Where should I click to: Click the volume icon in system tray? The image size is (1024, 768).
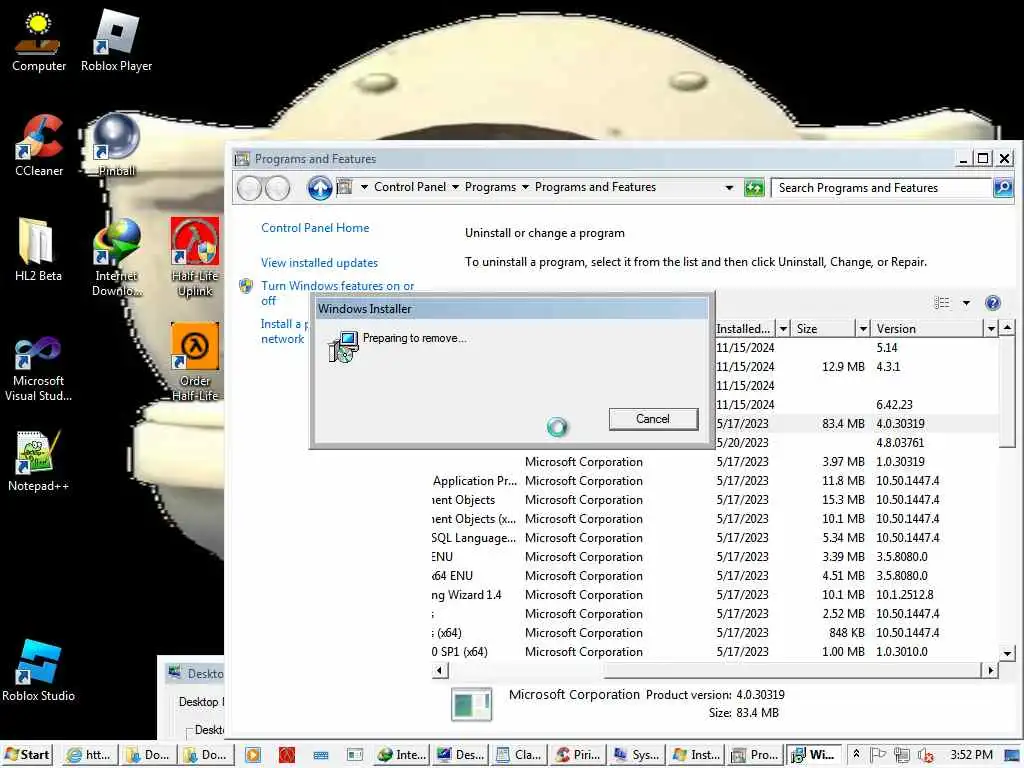click(925, 755)
